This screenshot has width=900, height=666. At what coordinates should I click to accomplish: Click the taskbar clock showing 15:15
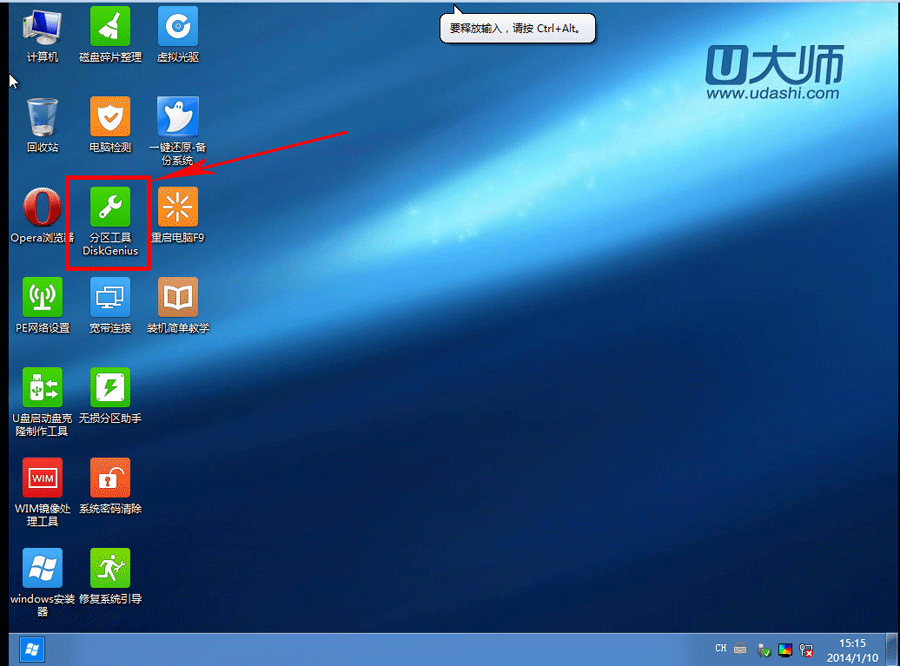[854, 649]
